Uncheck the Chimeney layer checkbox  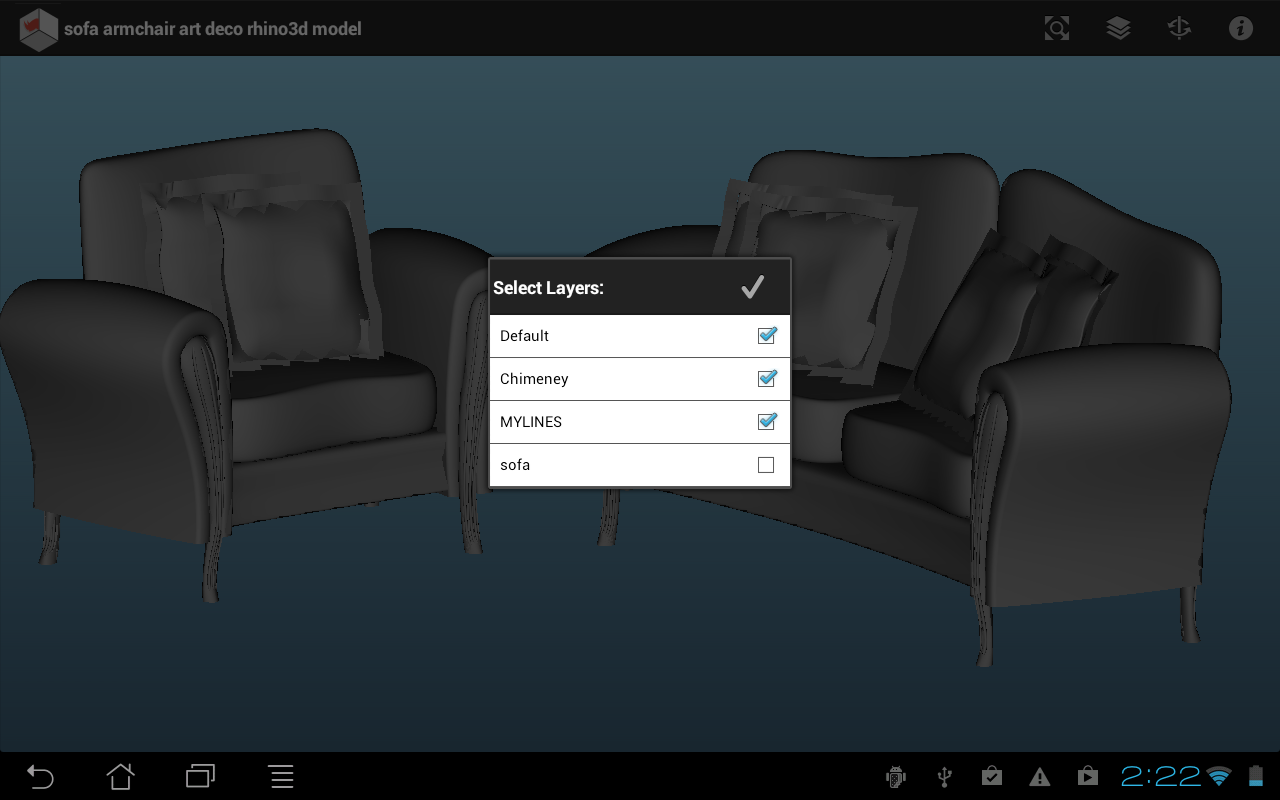(x=766, y=379)
